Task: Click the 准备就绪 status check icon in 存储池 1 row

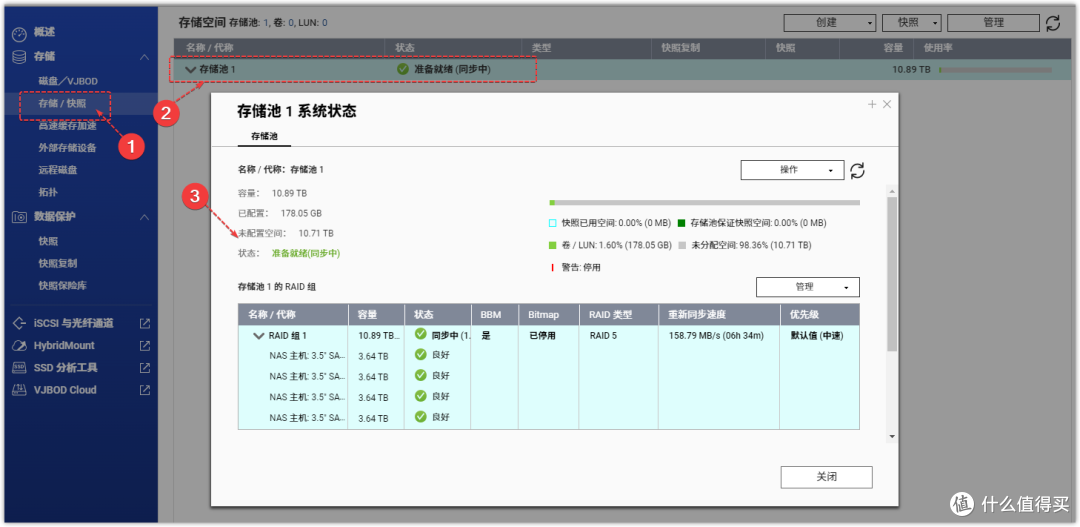Action: [403, 70]
